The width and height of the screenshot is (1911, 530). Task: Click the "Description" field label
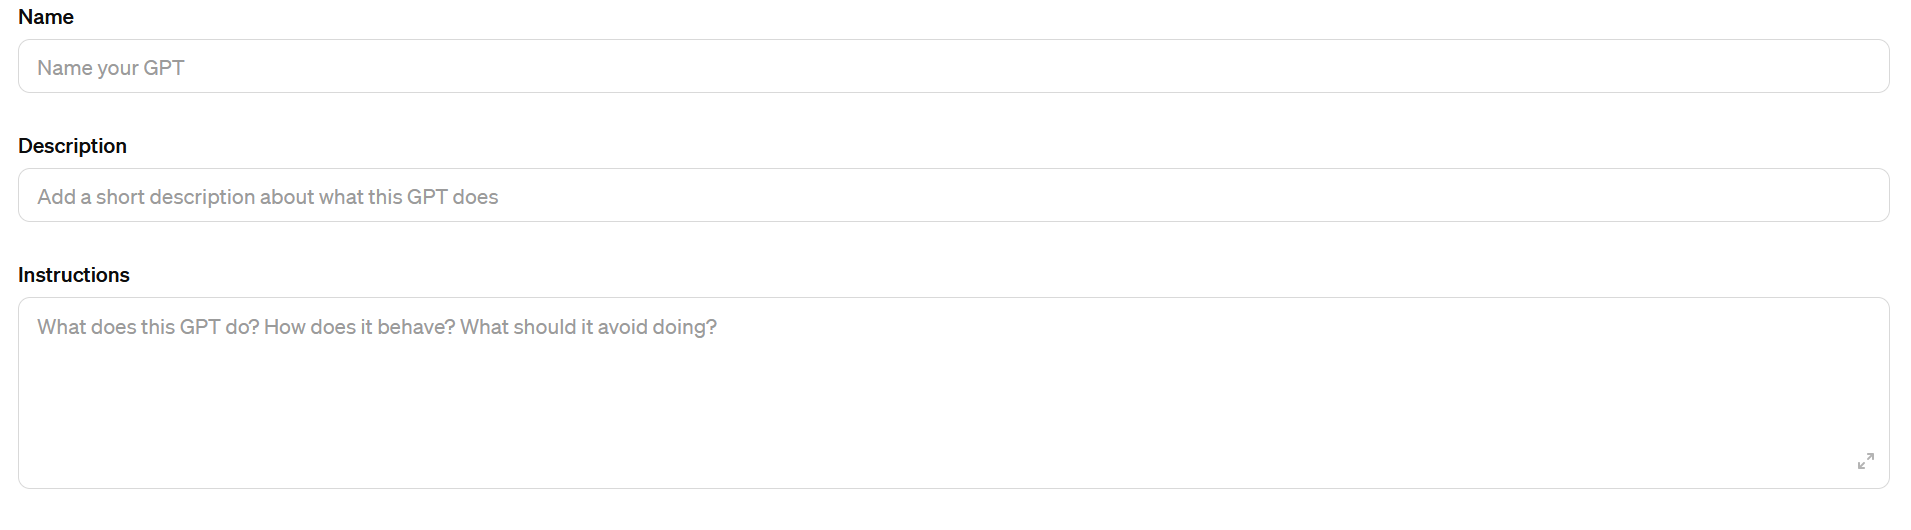click(72, 146)
